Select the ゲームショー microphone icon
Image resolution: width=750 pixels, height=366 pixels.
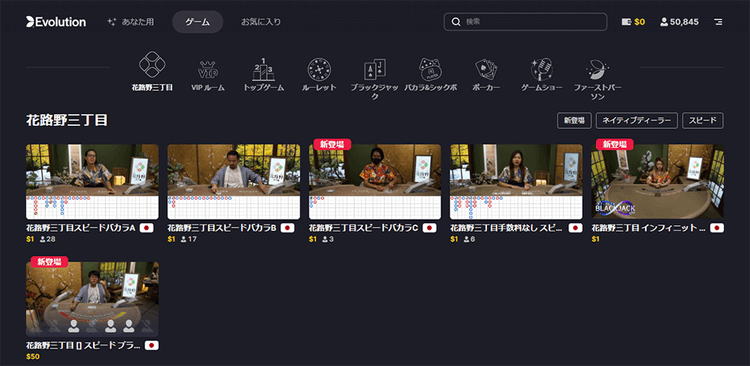541,69
